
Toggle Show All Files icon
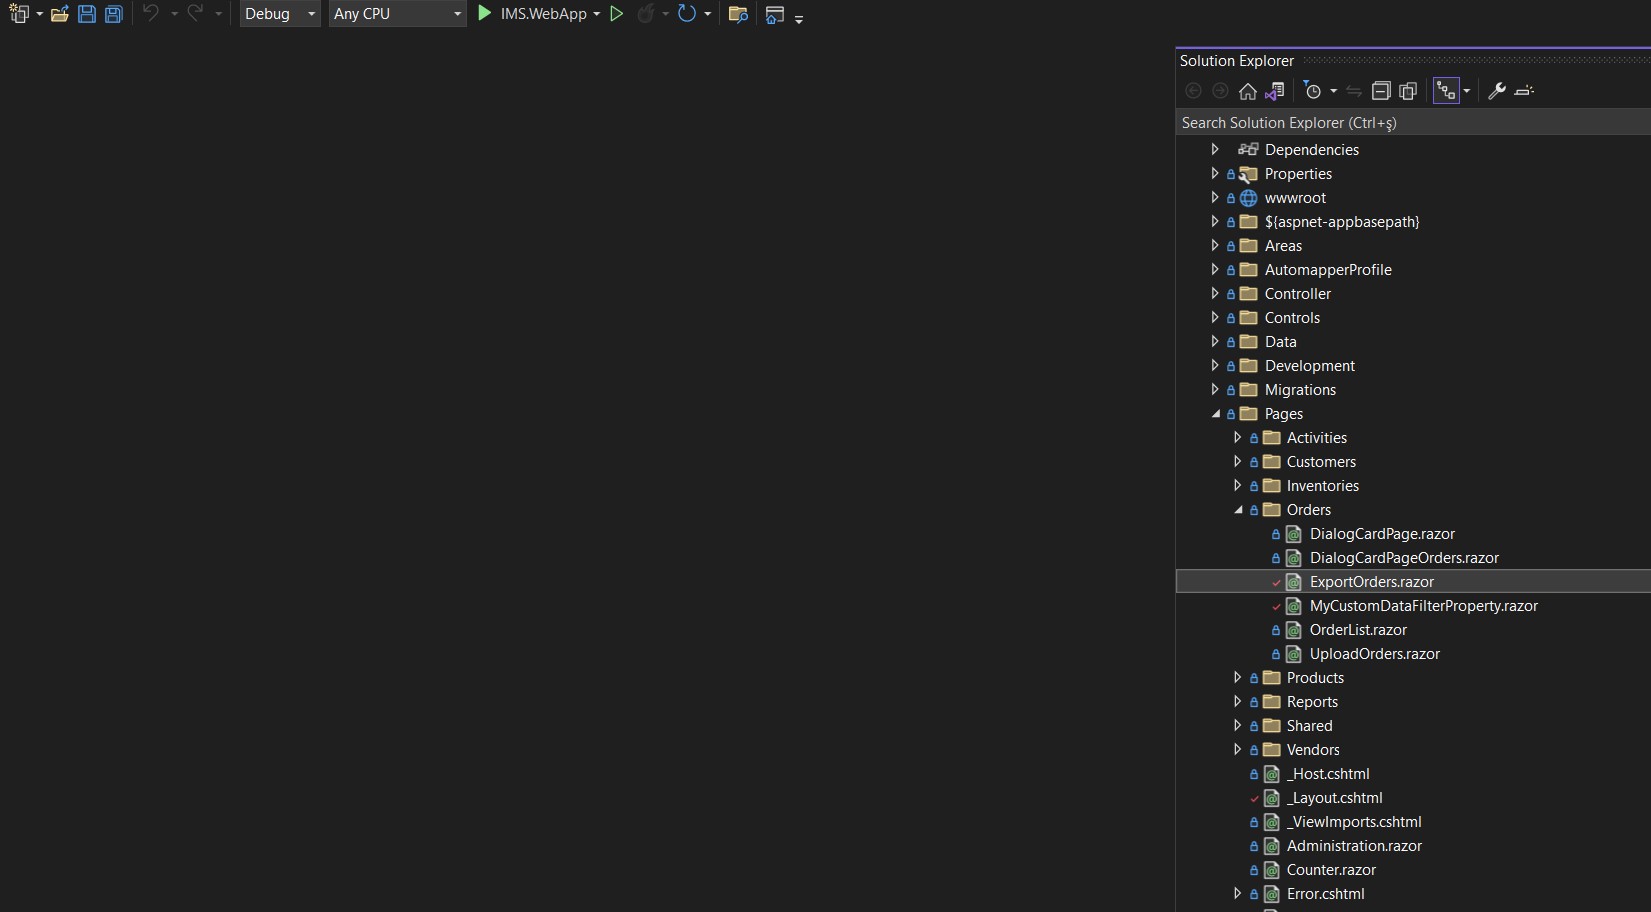click(x=1408, y=91)
